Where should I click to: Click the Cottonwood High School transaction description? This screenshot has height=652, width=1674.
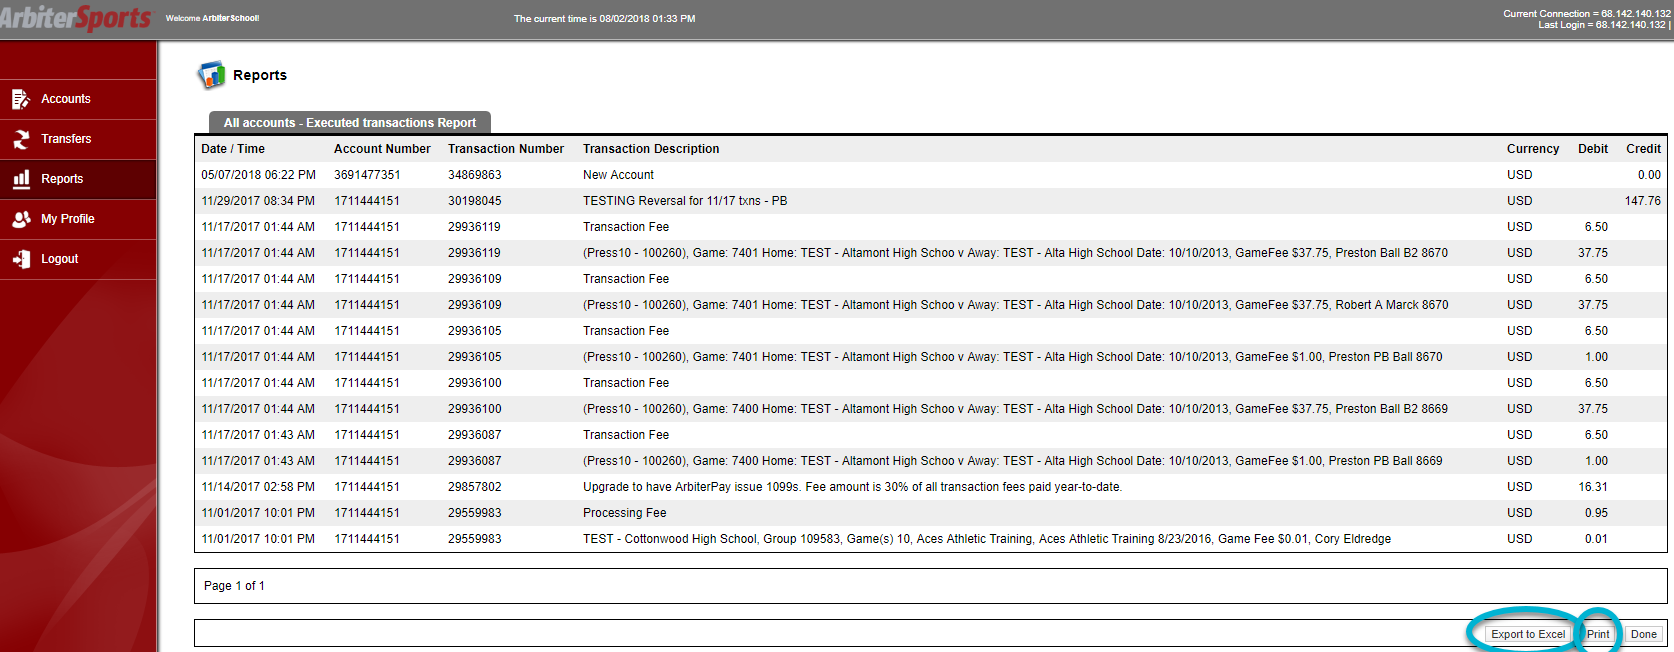pos(987,539)
